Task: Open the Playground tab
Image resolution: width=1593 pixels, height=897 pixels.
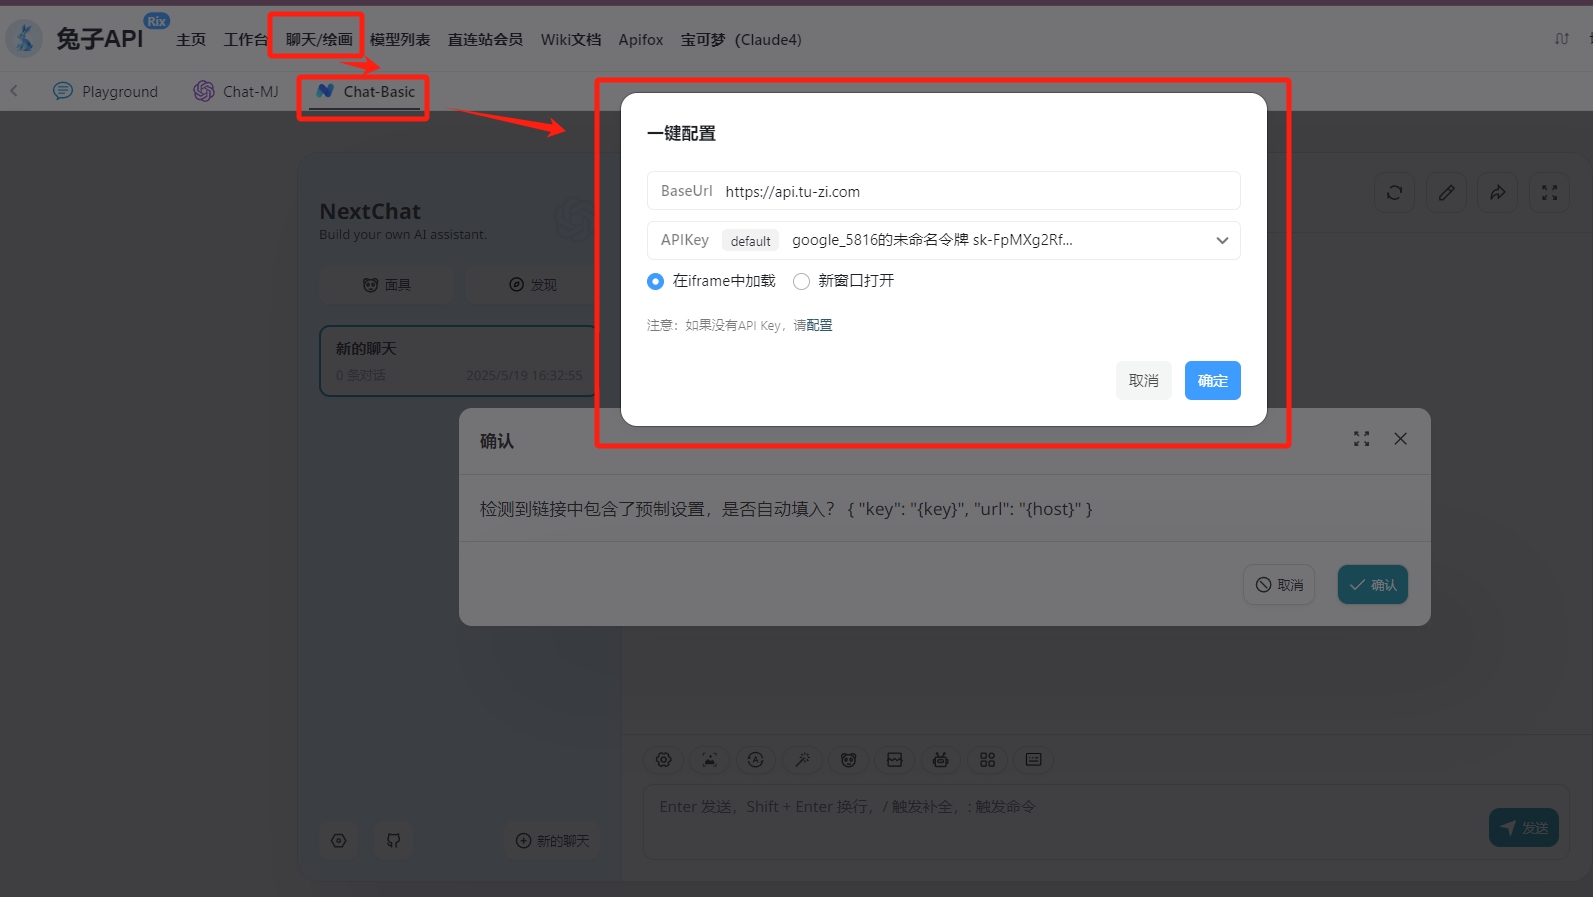Action: [106, 92]
